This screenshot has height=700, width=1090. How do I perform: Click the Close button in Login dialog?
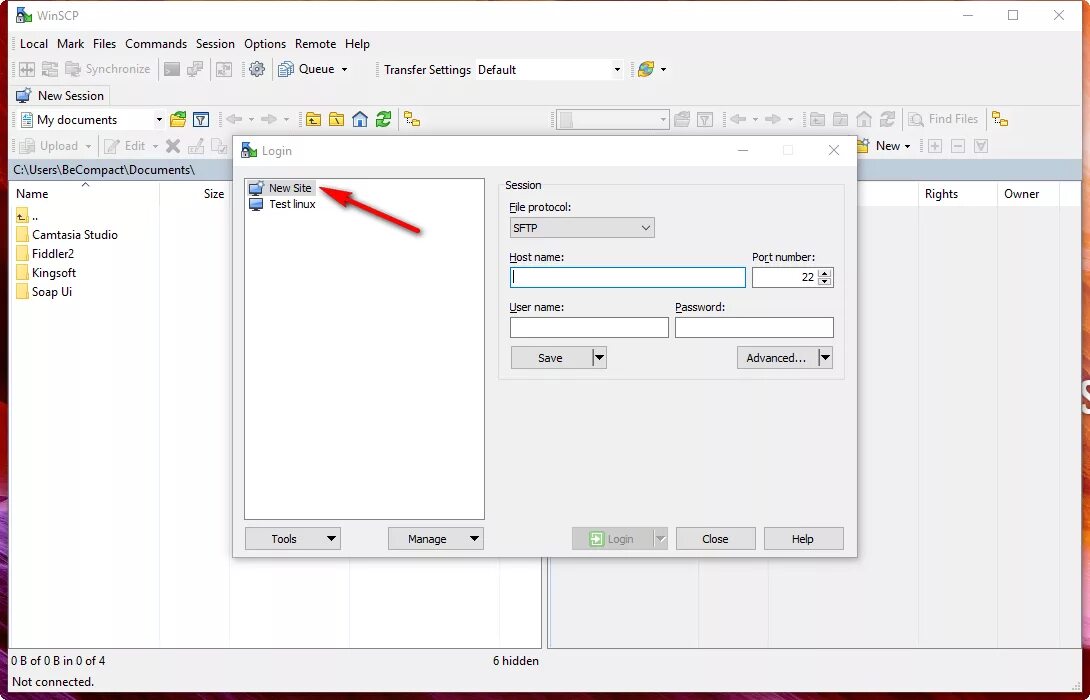click(715, 539)
